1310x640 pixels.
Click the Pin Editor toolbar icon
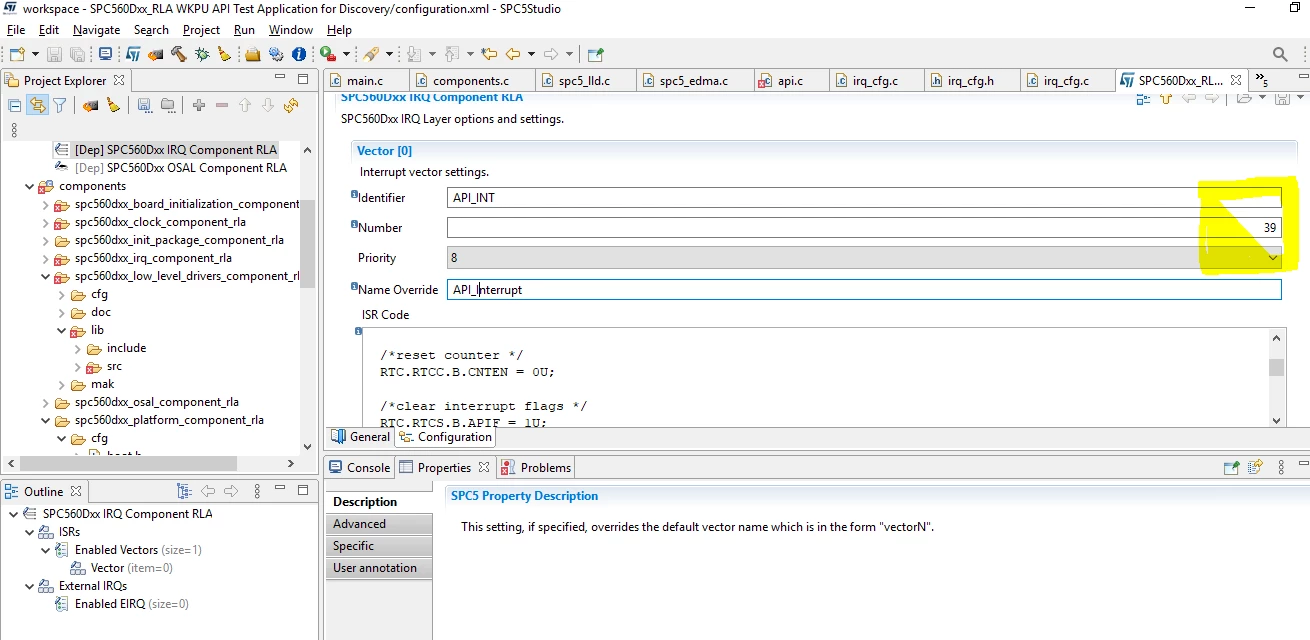pos(595,54)
